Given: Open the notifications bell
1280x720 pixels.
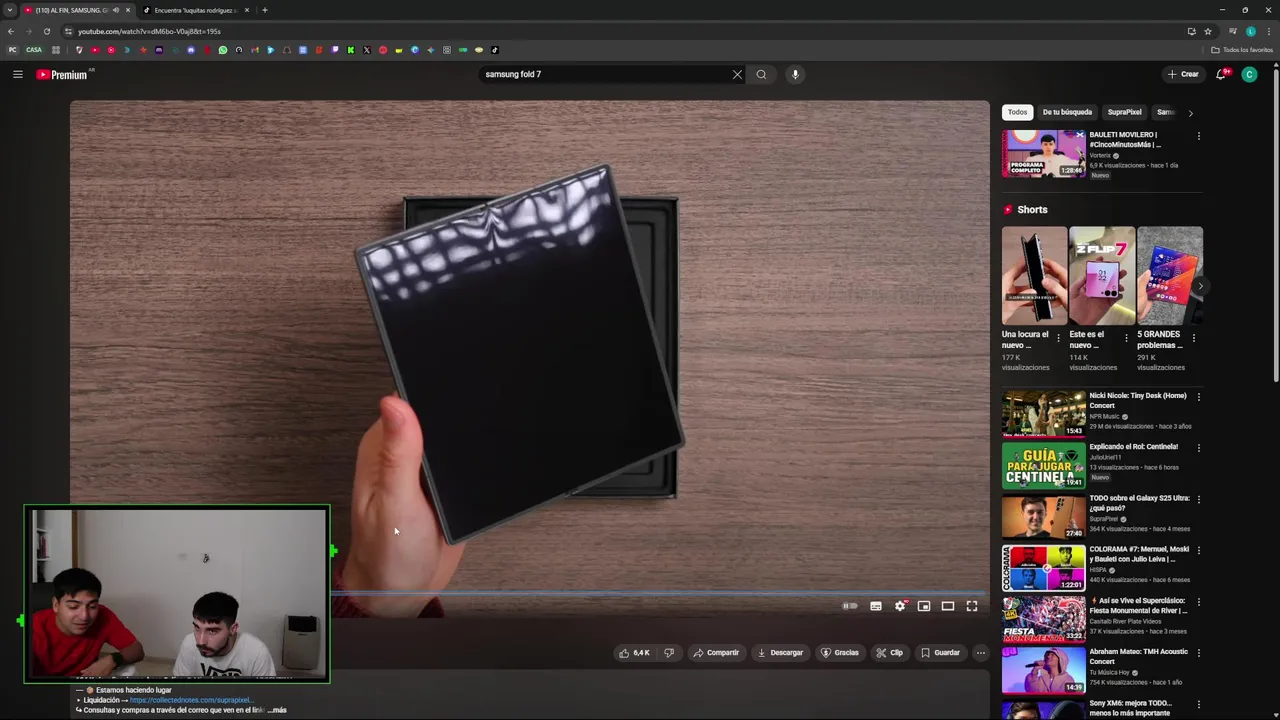Looking at the screenshot, I should 1221,74.
